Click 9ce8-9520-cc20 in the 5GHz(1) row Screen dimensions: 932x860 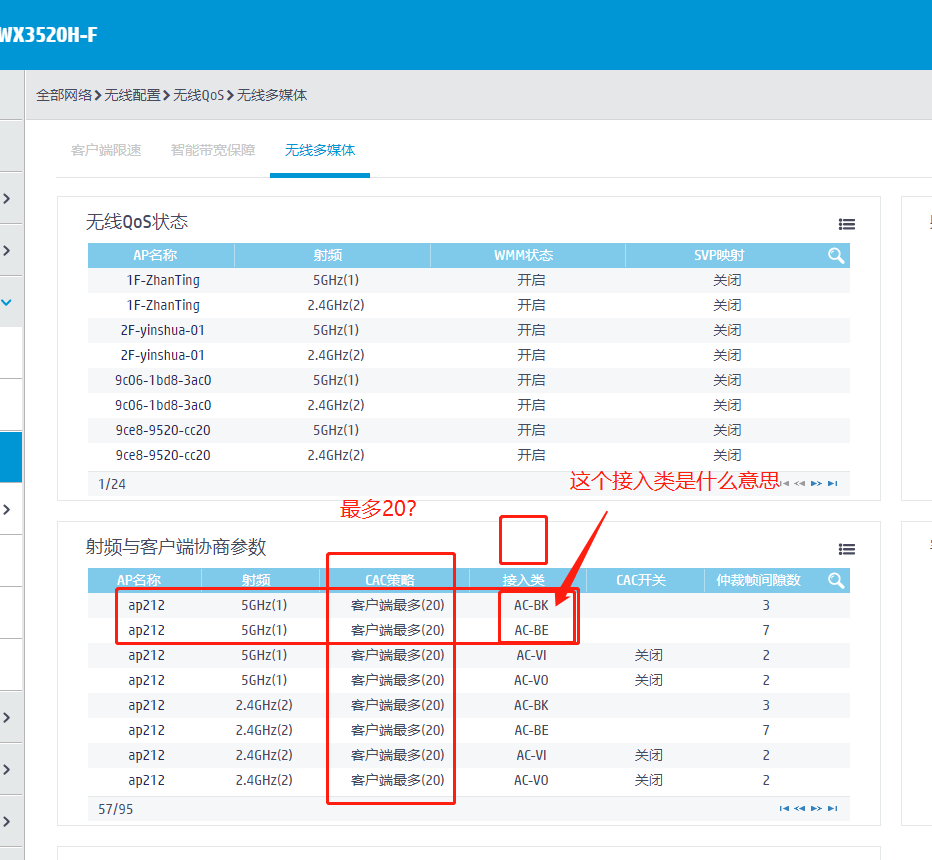click(x=163, y=430)
